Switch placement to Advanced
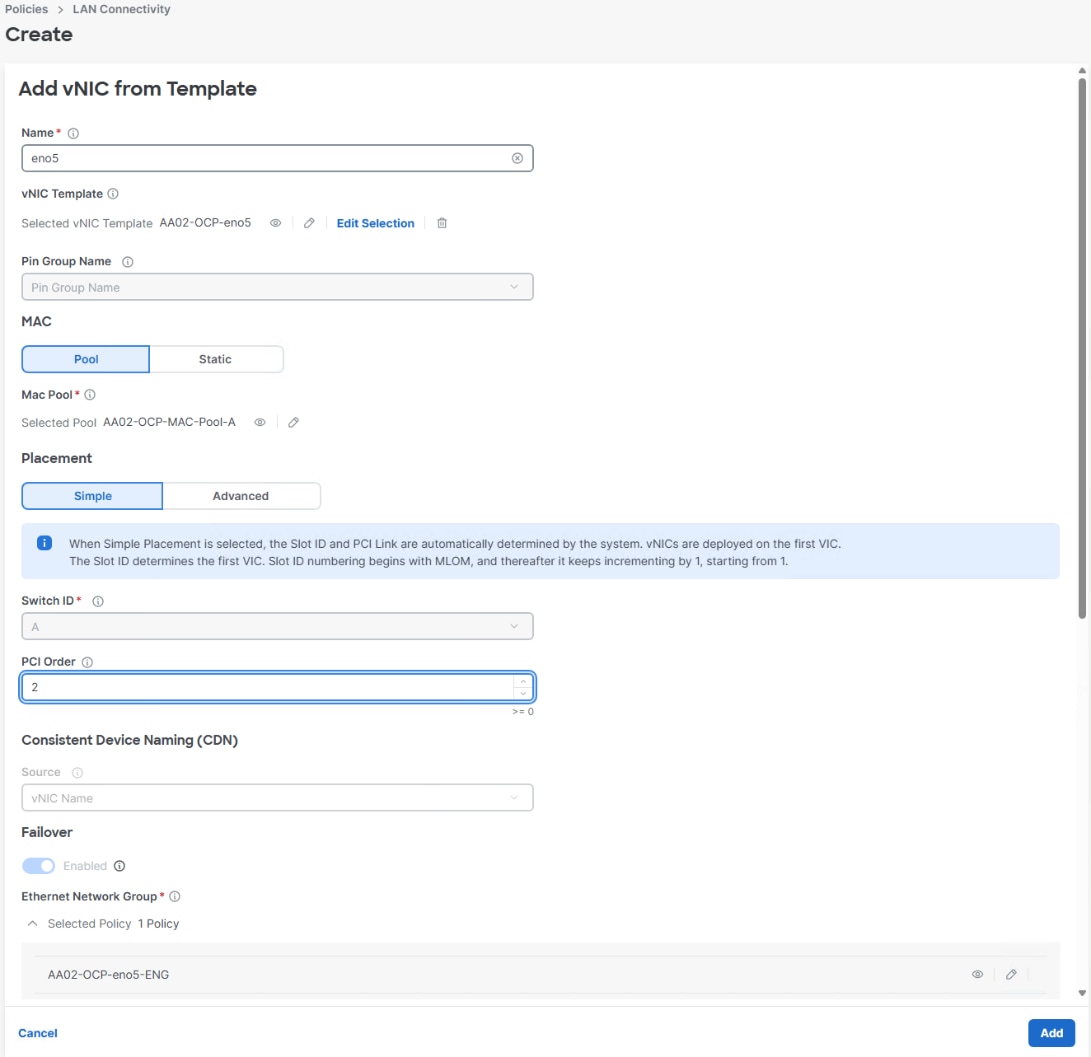The height and width of the screenshot is (1057, 1091). click(x=241, y=496)
